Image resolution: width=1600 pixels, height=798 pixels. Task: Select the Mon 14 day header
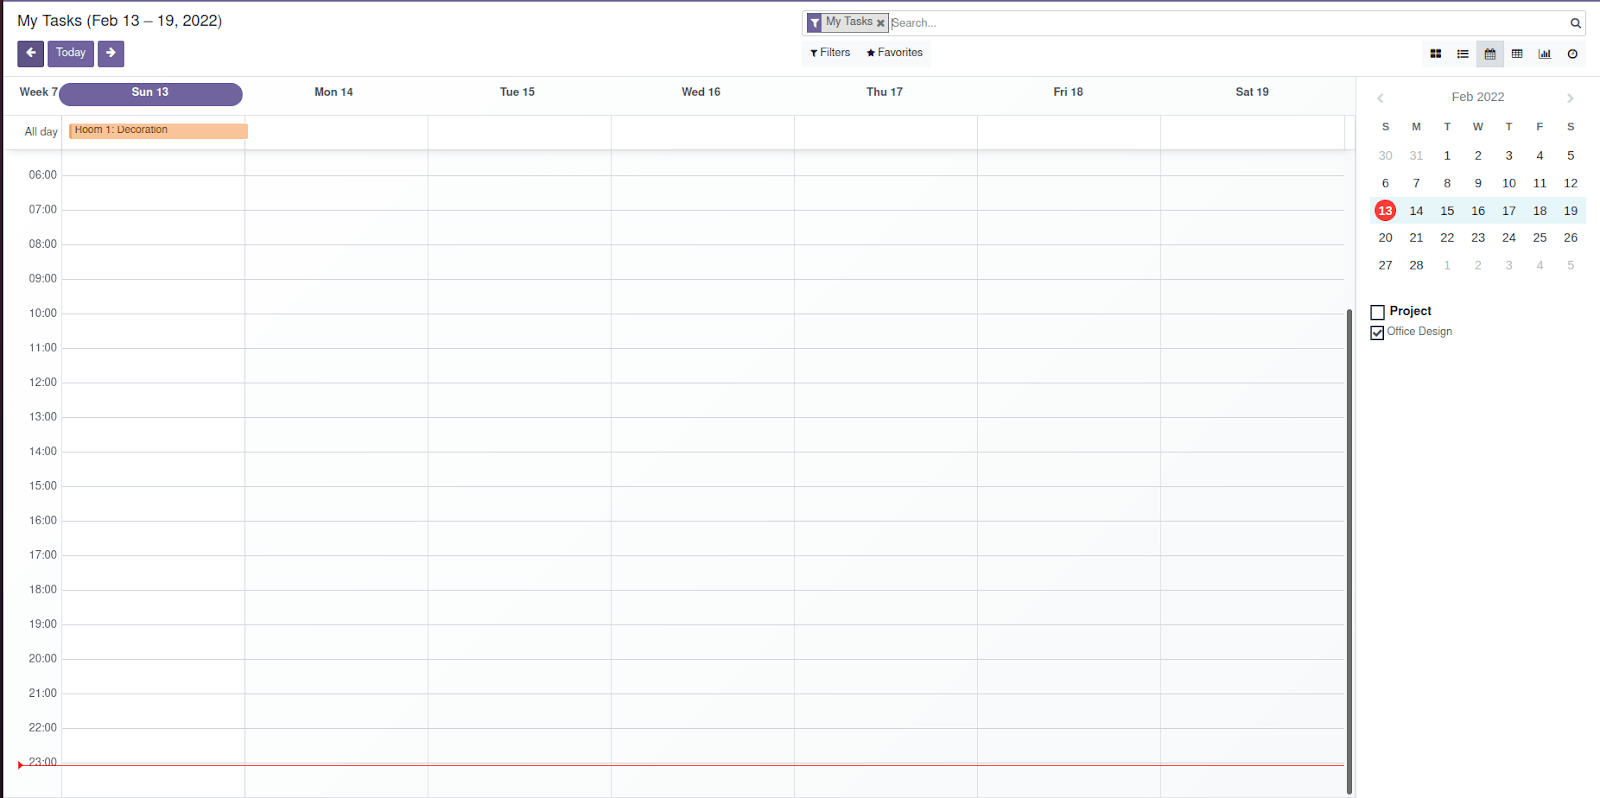pyautogui.click(x=334, y=92)
